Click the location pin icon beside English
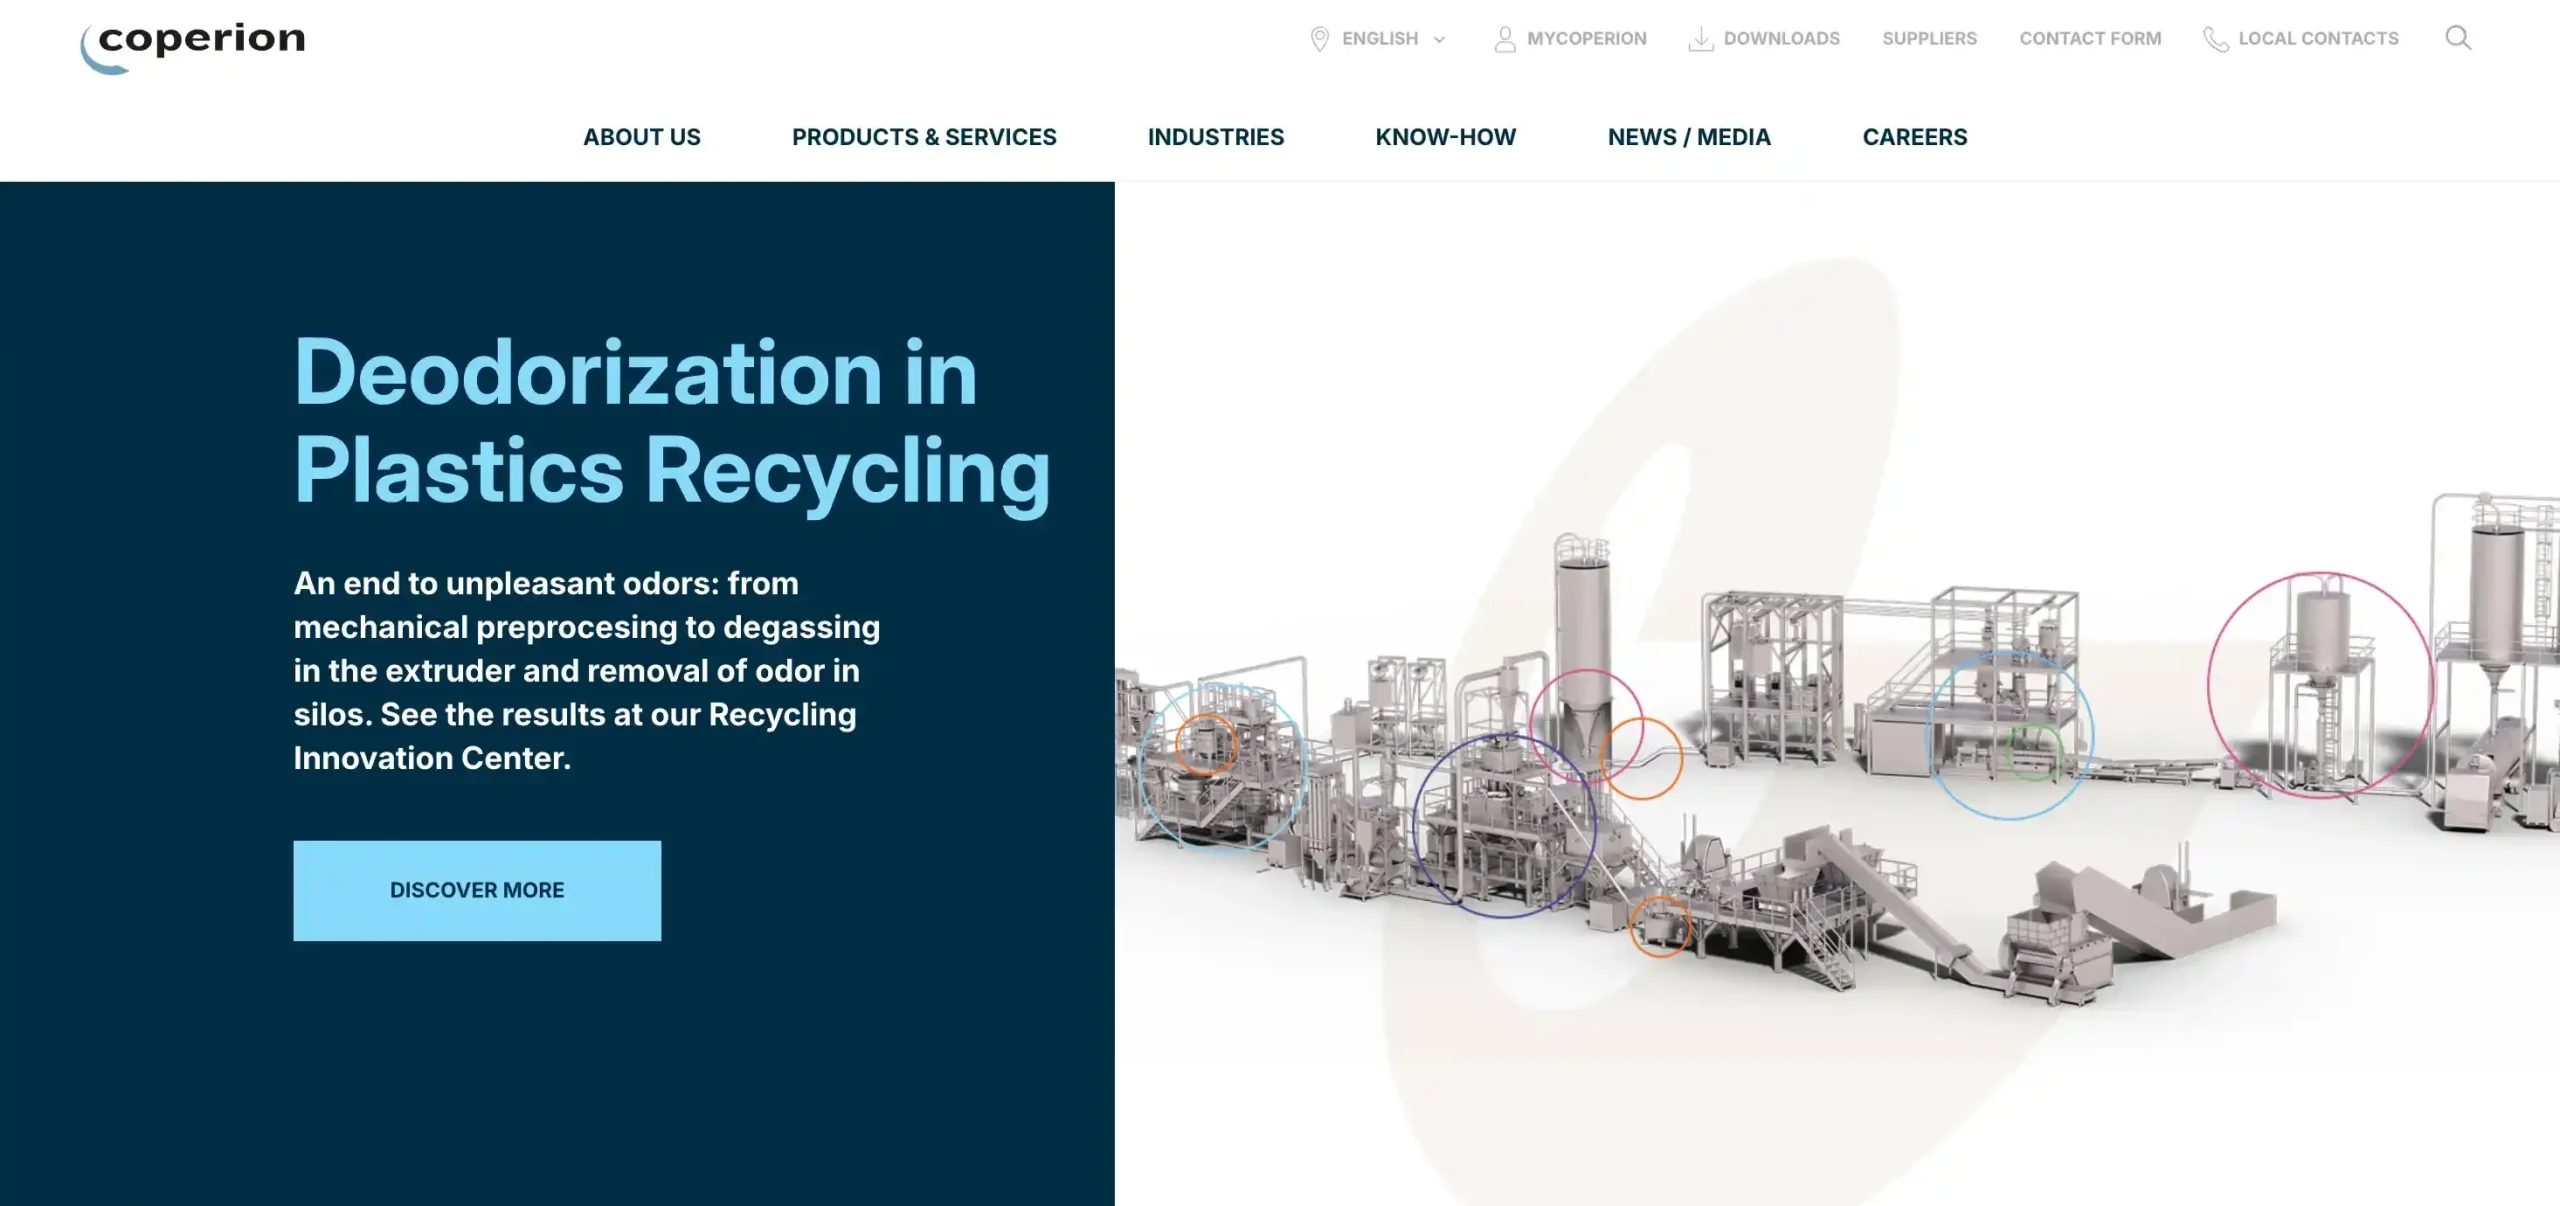Viewport: 2560px width, 1206px height. click(x=1319, y=39)
